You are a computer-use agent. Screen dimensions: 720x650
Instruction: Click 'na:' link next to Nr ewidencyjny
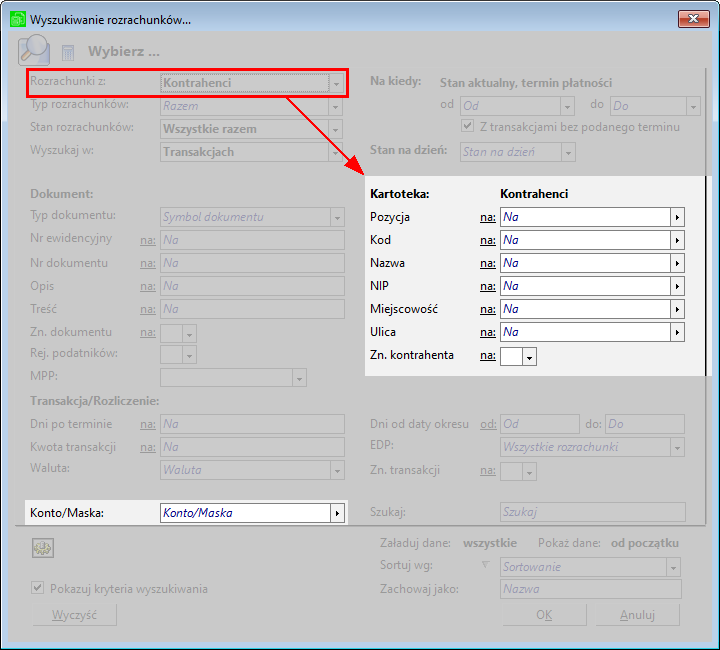click(148, 240)
